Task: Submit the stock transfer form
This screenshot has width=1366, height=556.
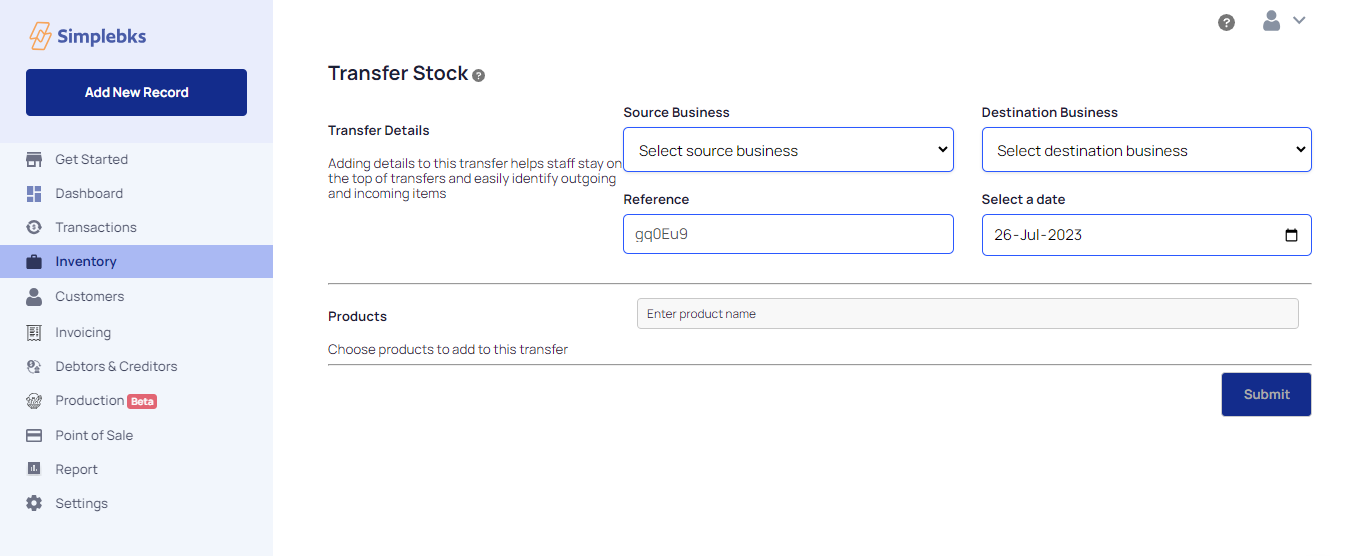Action: 1266,395
